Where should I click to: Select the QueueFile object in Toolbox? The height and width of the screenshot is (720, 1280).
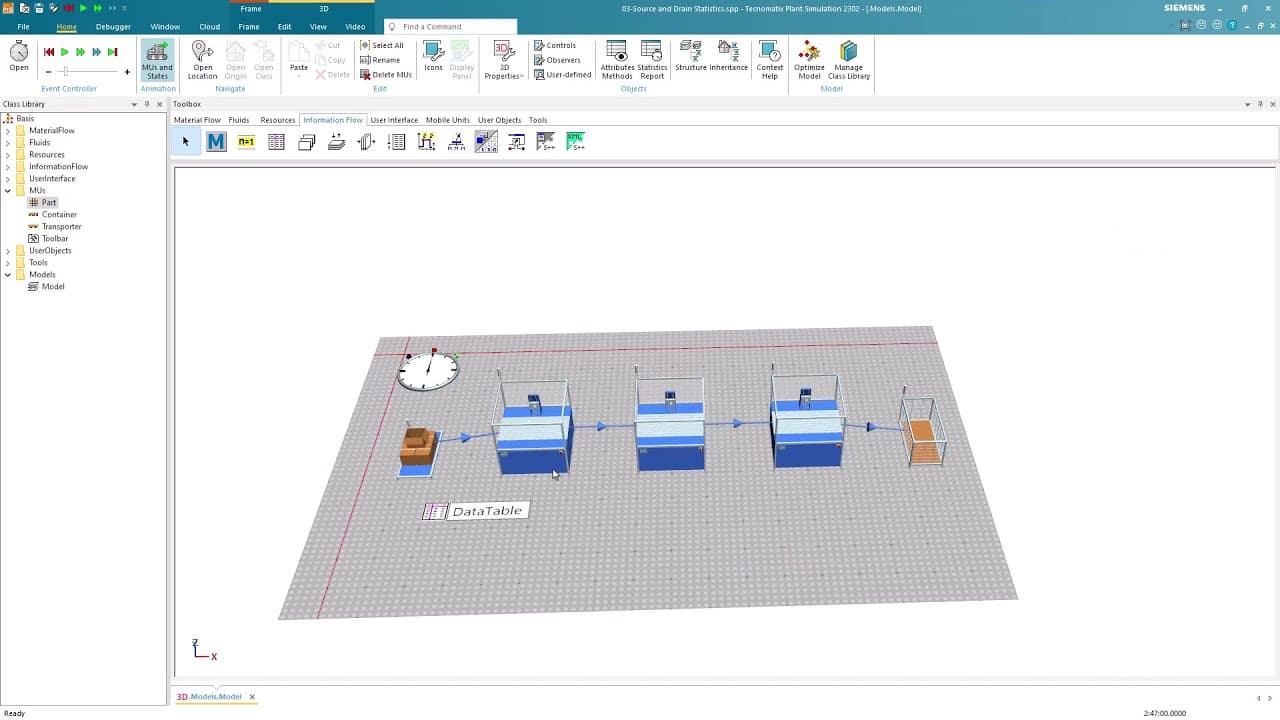pyautogui.click(x=366, y=142)
